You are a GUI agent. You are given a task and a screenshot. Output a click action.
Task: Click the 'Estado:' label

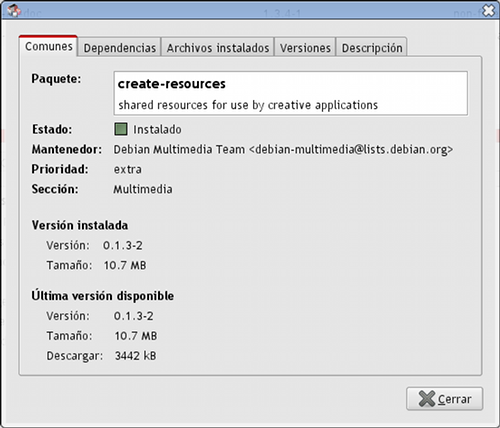coord(52,129)
